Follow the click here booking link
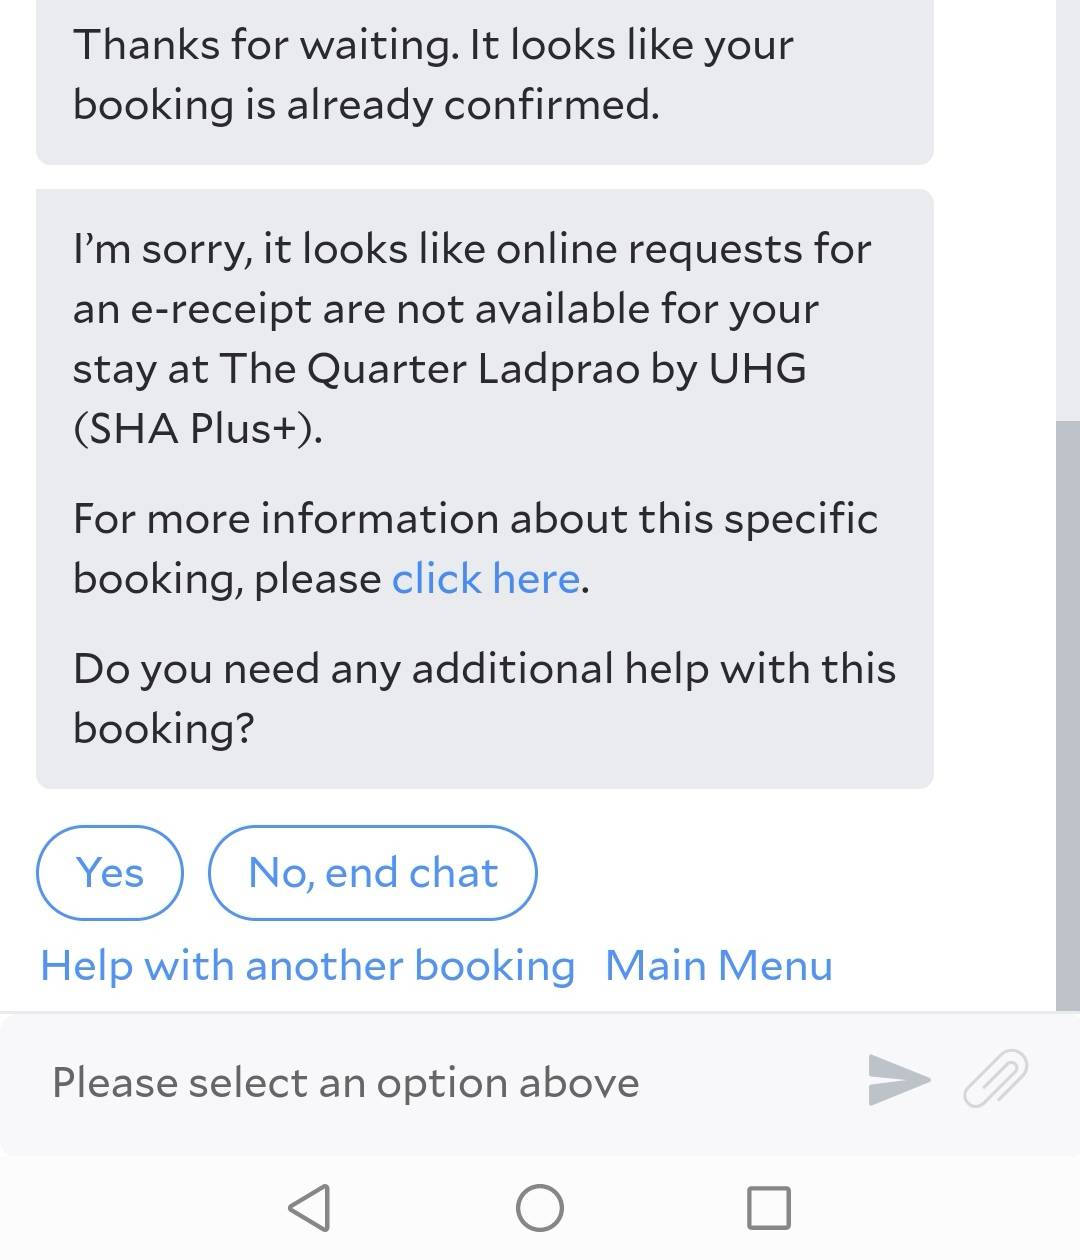Viewport: 1080px width, 1260px height. coord(485,579)
